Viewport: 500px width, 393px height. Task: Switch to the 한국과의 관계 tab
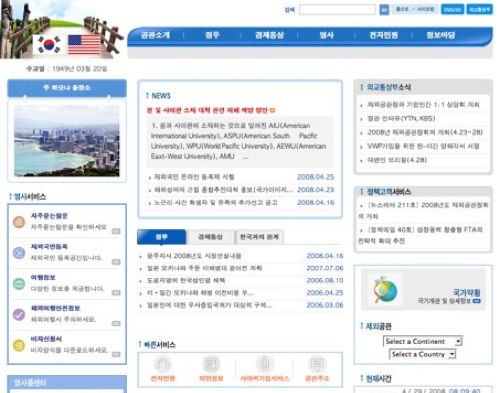coord(259,237)
